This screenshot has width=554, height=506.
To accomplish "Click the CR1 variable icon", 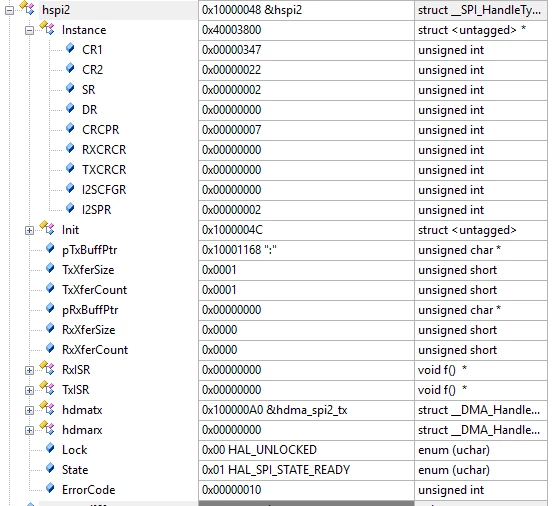I will pos(70,48).
